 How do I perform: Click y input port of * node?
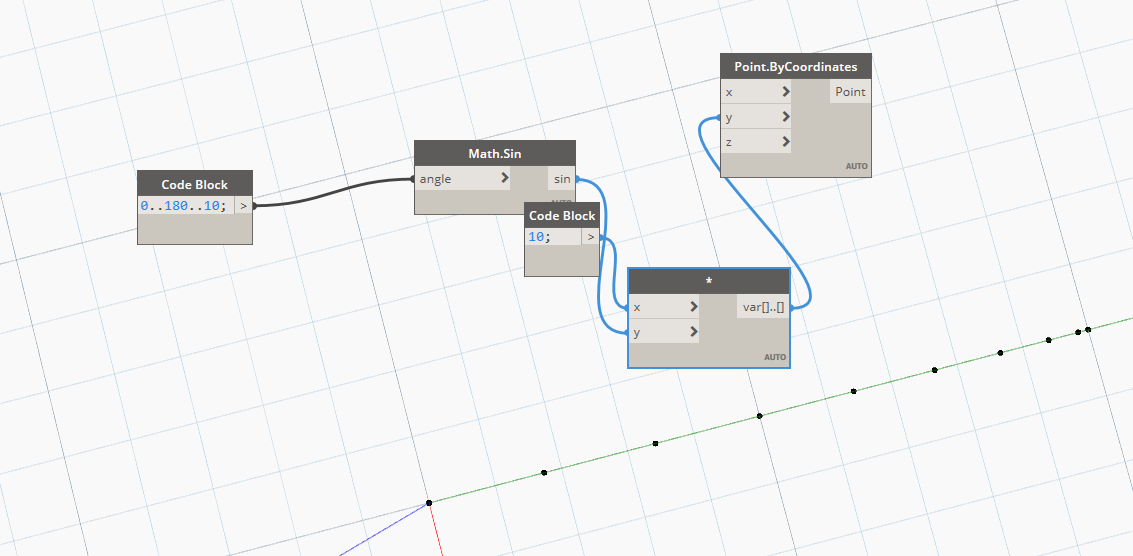tap(663, 332)
